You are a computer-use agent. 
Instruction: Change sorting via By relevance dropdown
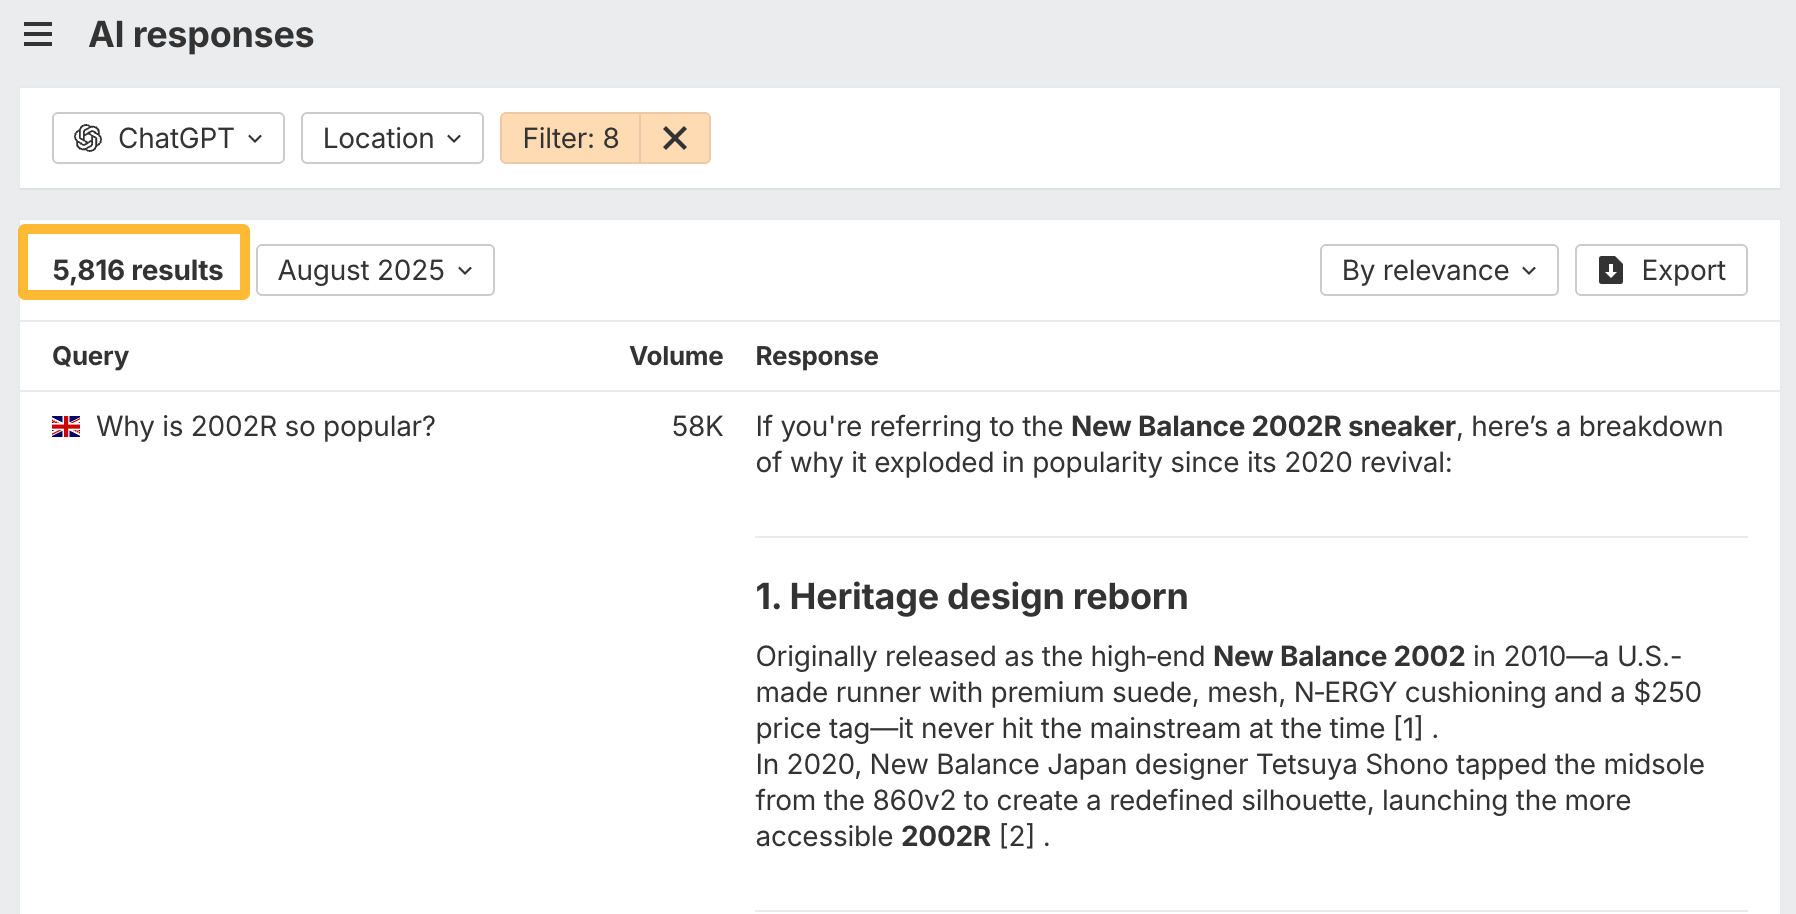pos(1438,270)
